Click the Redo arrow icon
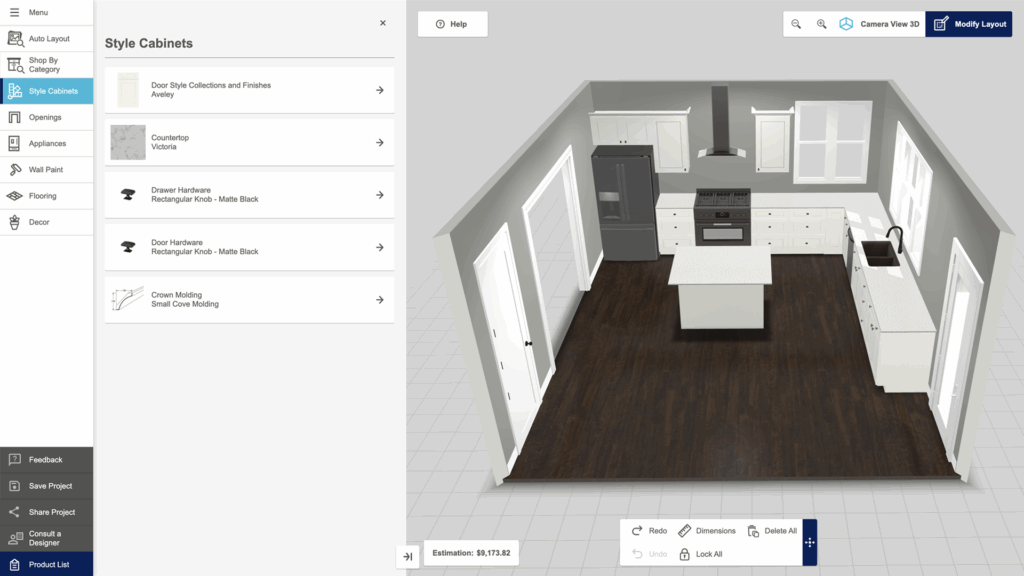 click(x=637, y=531)
